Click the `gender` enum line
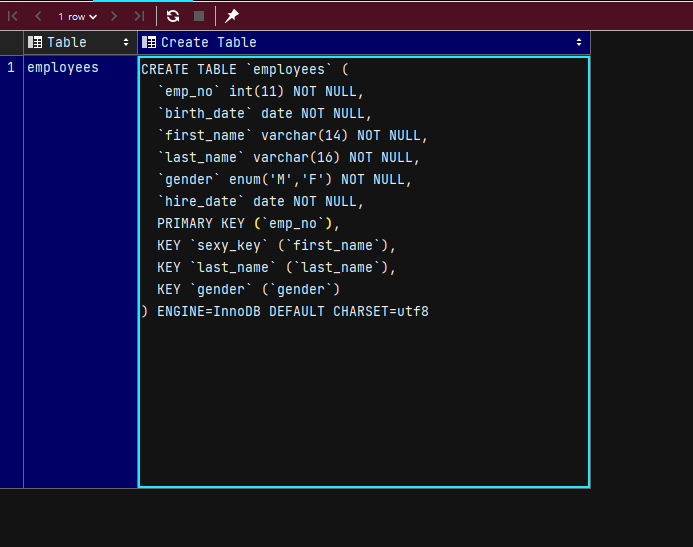The height and width of the screenshot is (547, 693). pos(285,179)
